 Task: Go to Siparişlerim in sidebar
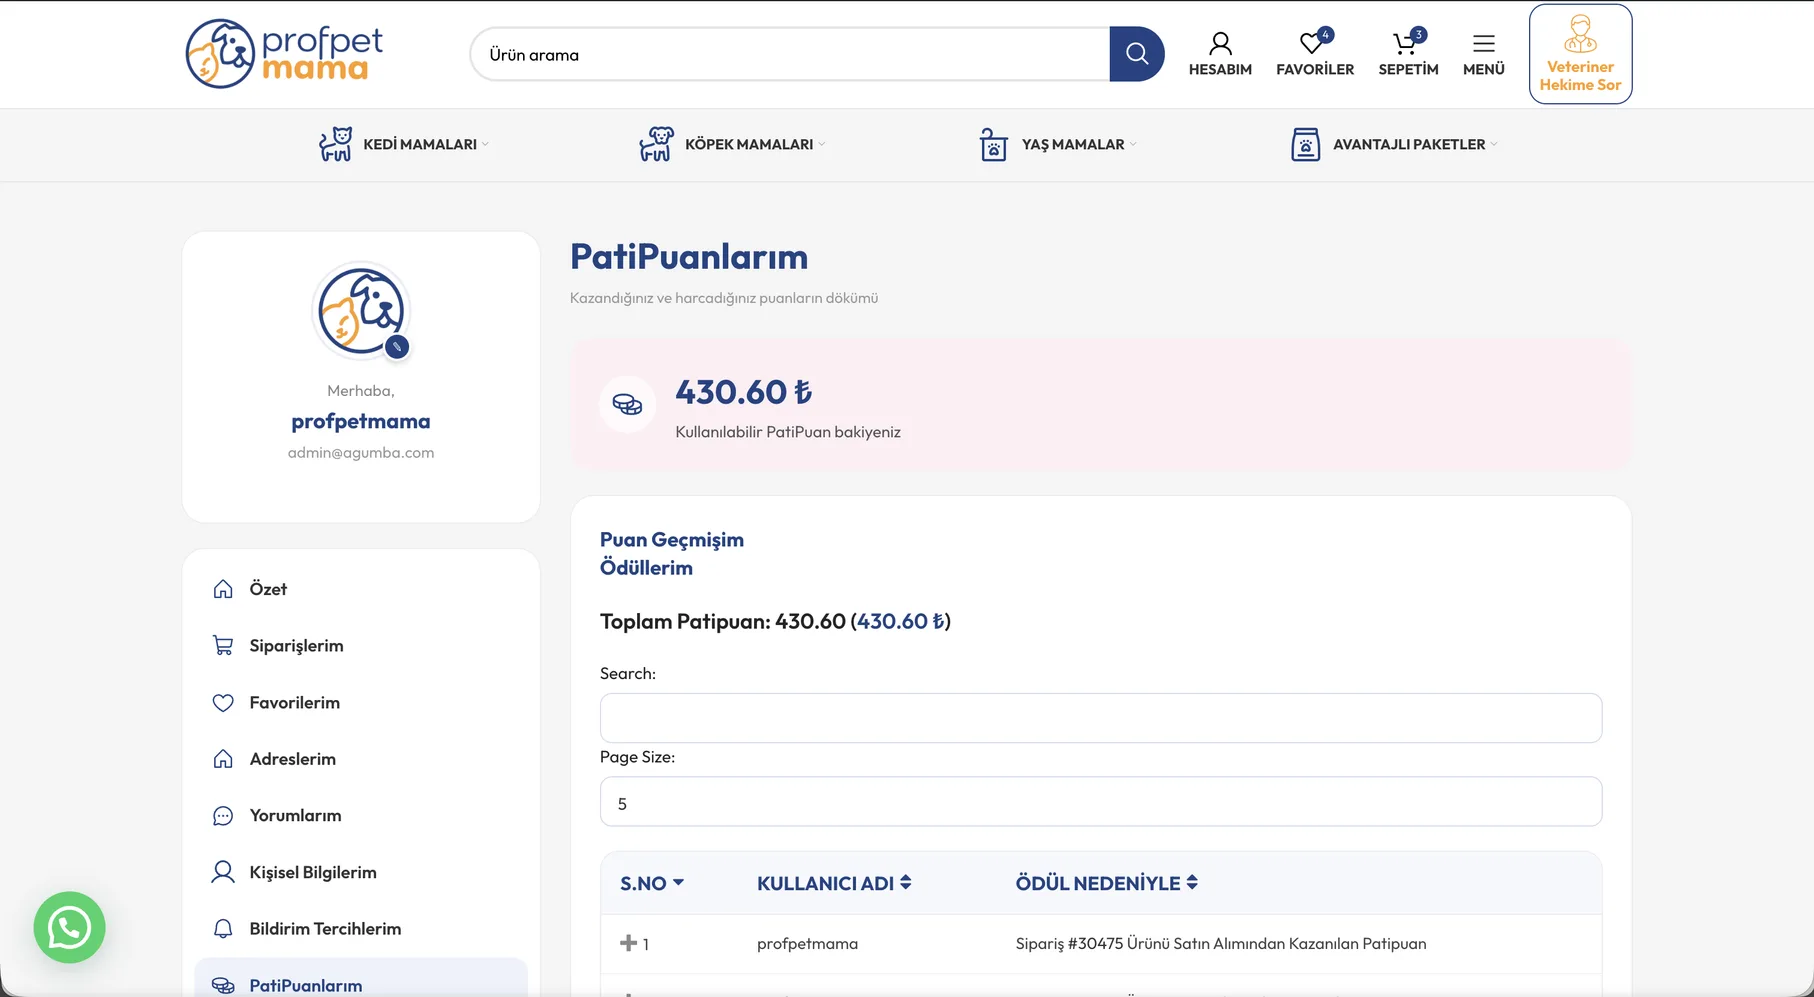tap(361, 646)
